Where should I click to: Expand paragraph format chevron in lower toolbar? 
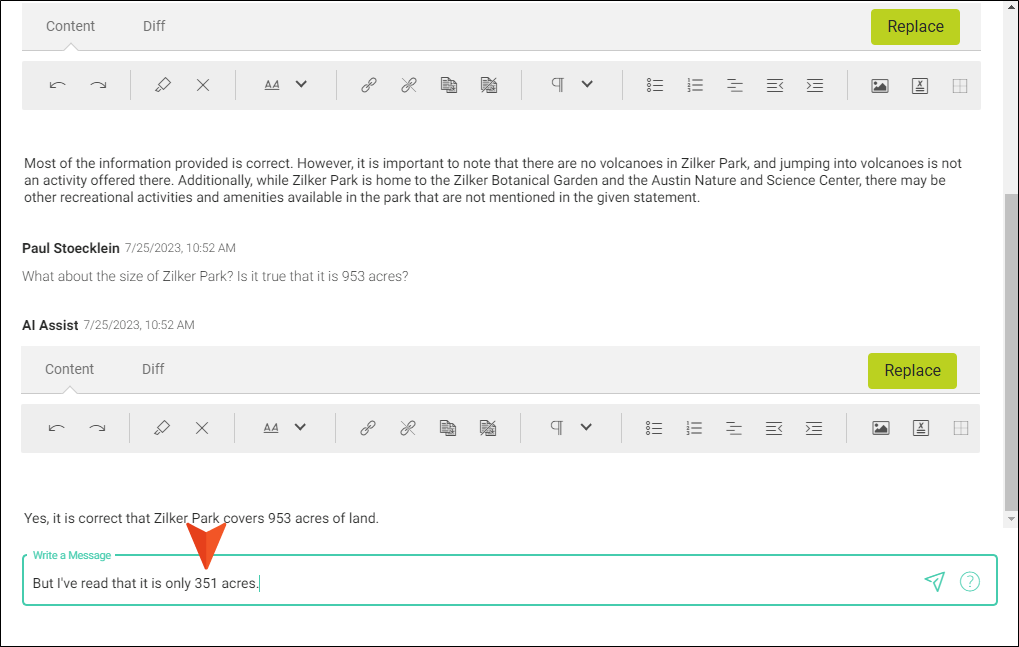pos(586,427)
